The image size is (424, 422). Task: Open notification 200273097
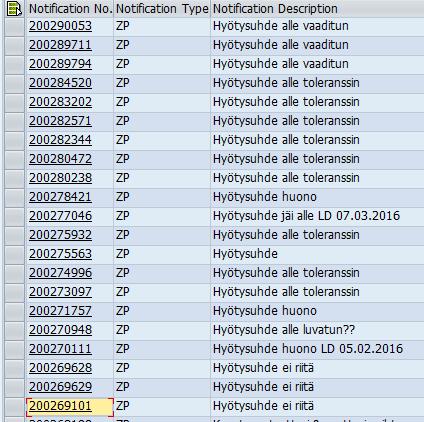tap(60, 292)
